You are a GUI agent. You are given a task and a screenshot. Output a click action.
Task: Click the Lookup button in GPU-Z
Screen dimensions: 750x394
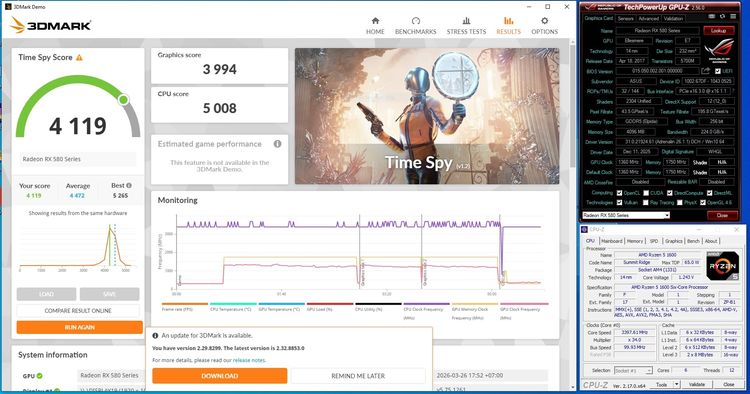(718, 30)
